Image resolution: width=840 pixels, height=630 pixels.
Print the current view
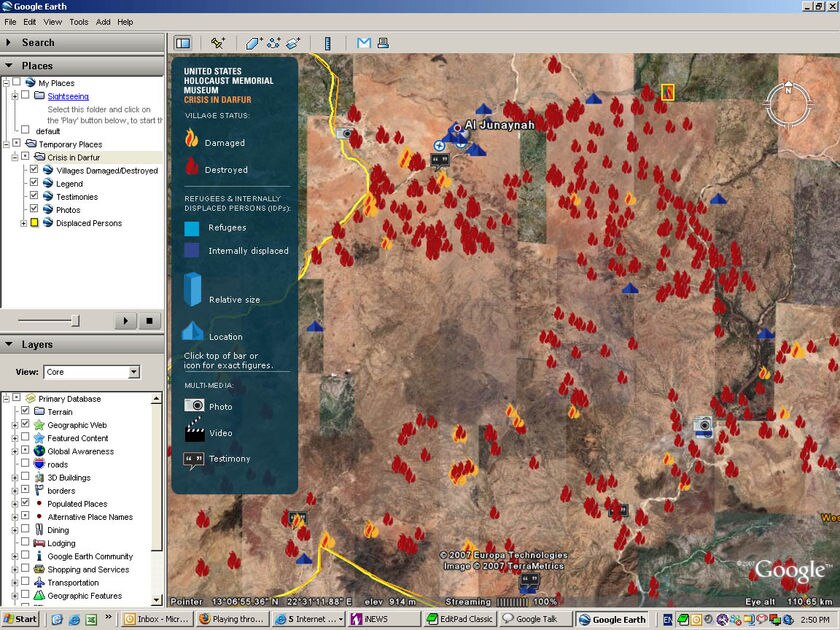pos(383,43)
